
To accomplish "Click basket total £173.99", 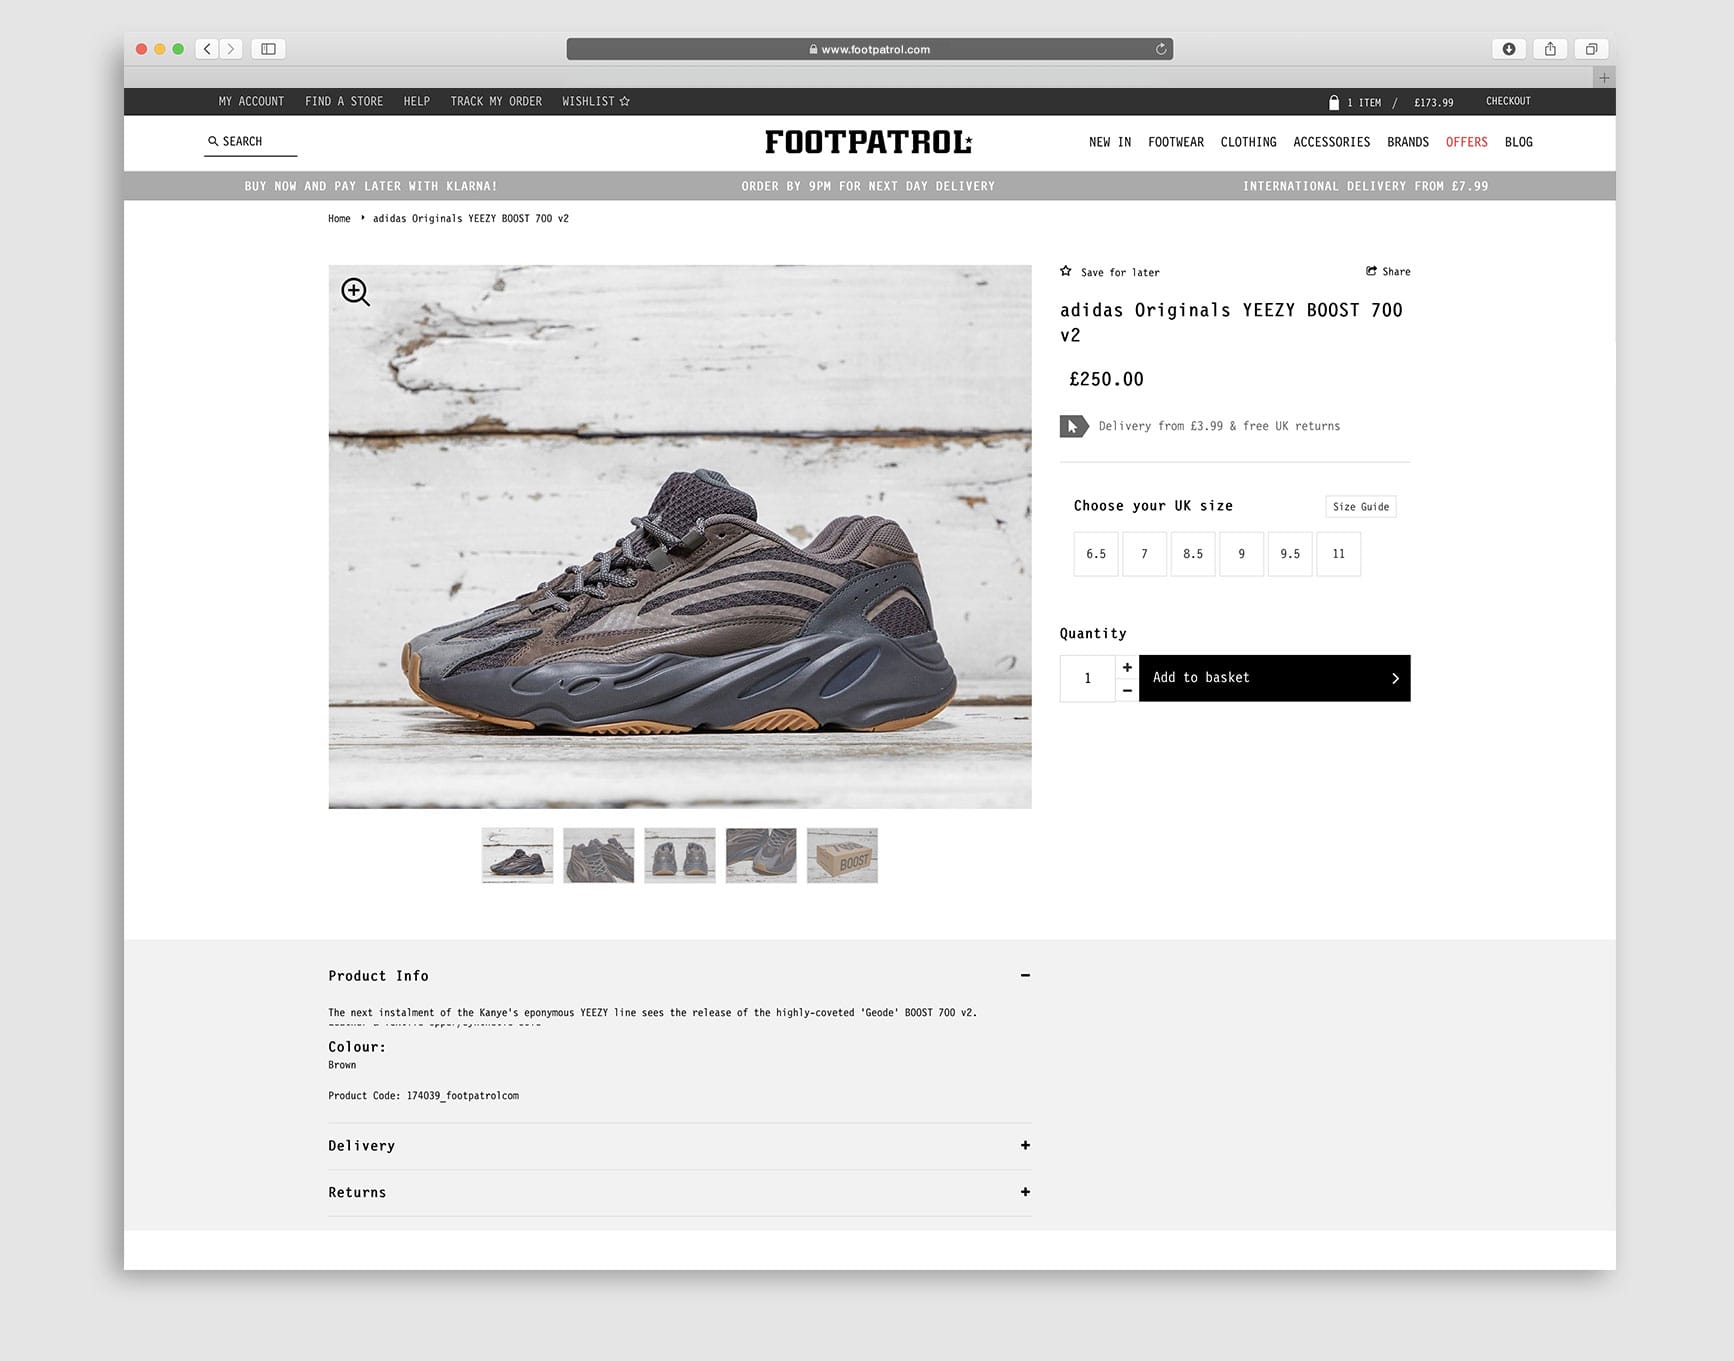I will tap(1433, 102).
